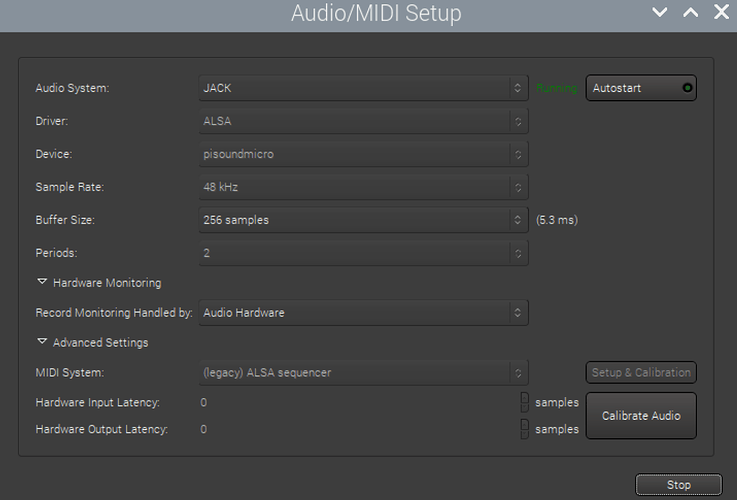Open the Device dropdown showing pisoundmicro
737x500 pixels.
click(x=363, y=154)
